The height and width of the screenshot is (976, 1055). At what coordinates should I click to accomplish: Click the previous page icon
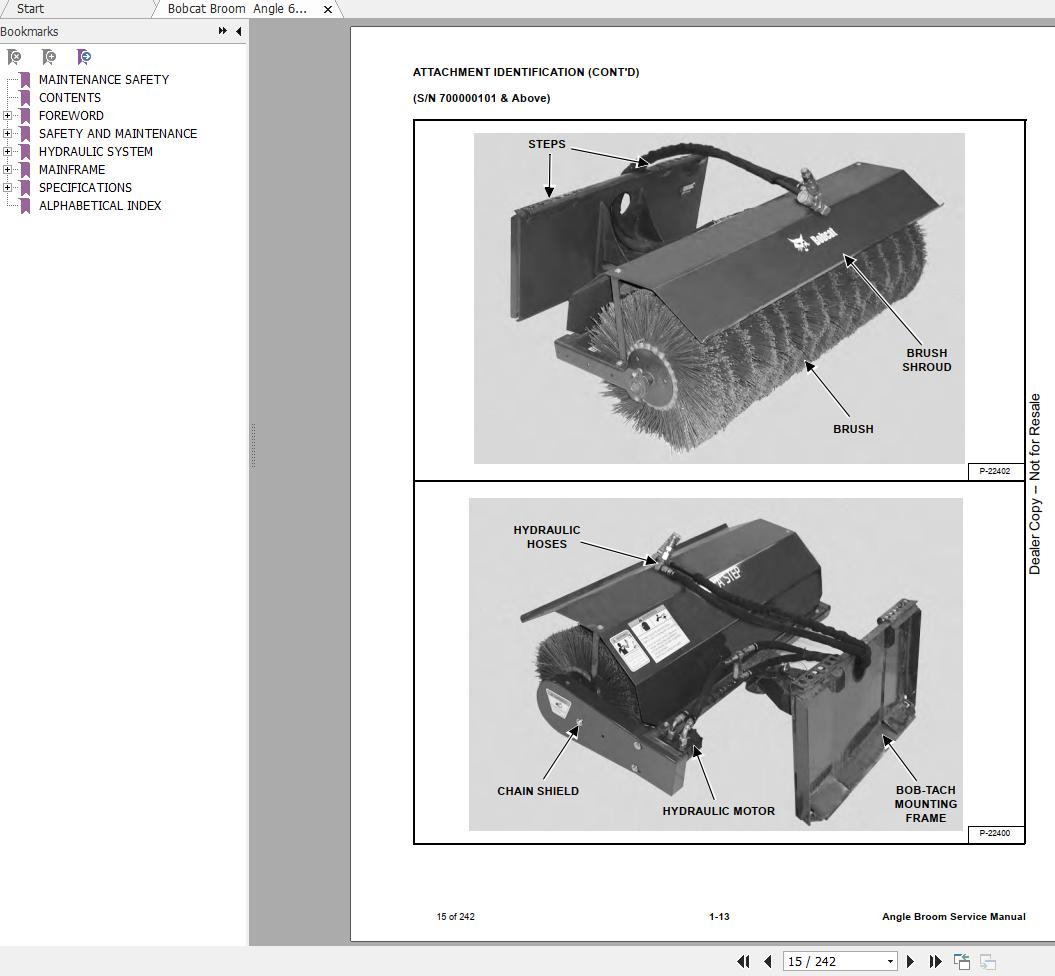pyautogui.click(x=768, y=961)
